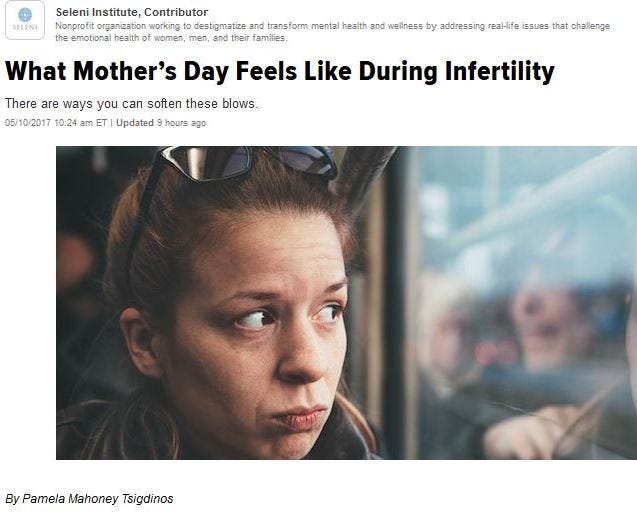Click the word 'Contributor' beside Seleni Institute
The width and height of the screenshot is (637, 513).
point(176,12)
